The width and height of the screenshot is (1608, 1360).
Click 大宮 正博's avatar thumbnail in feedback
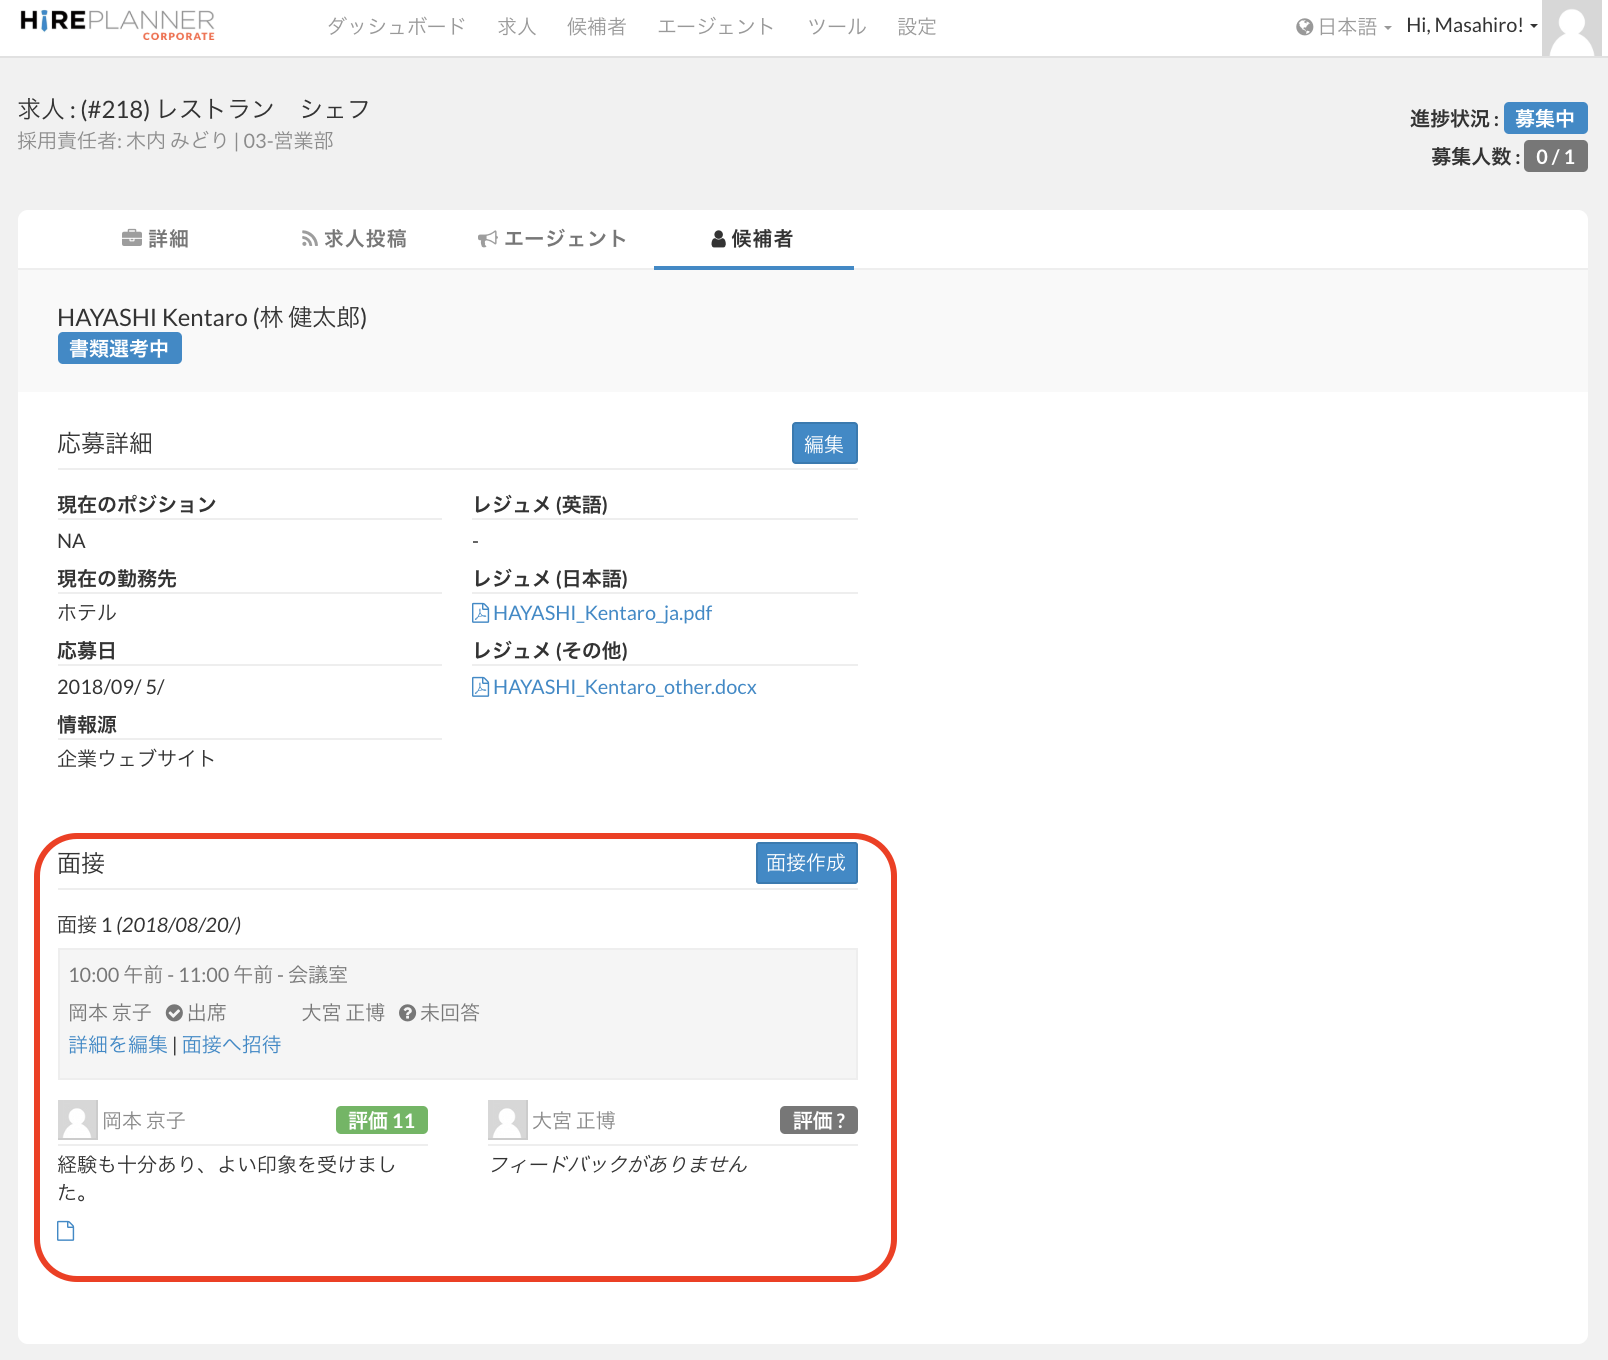click(507, 1120)
